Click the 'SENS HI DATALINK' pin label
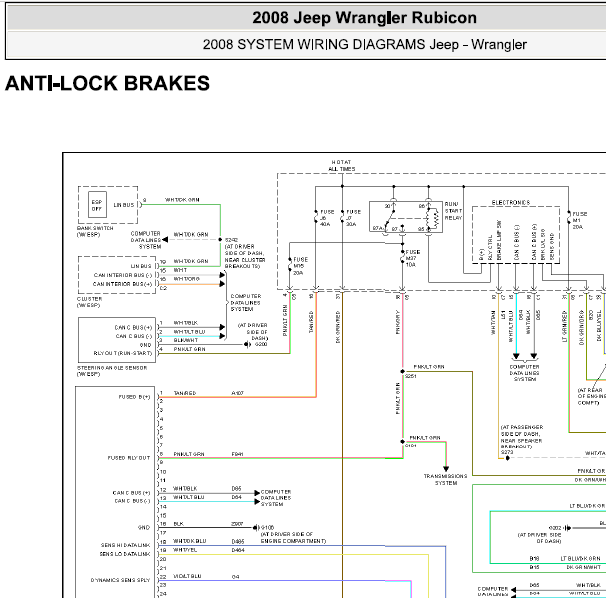 125,545
